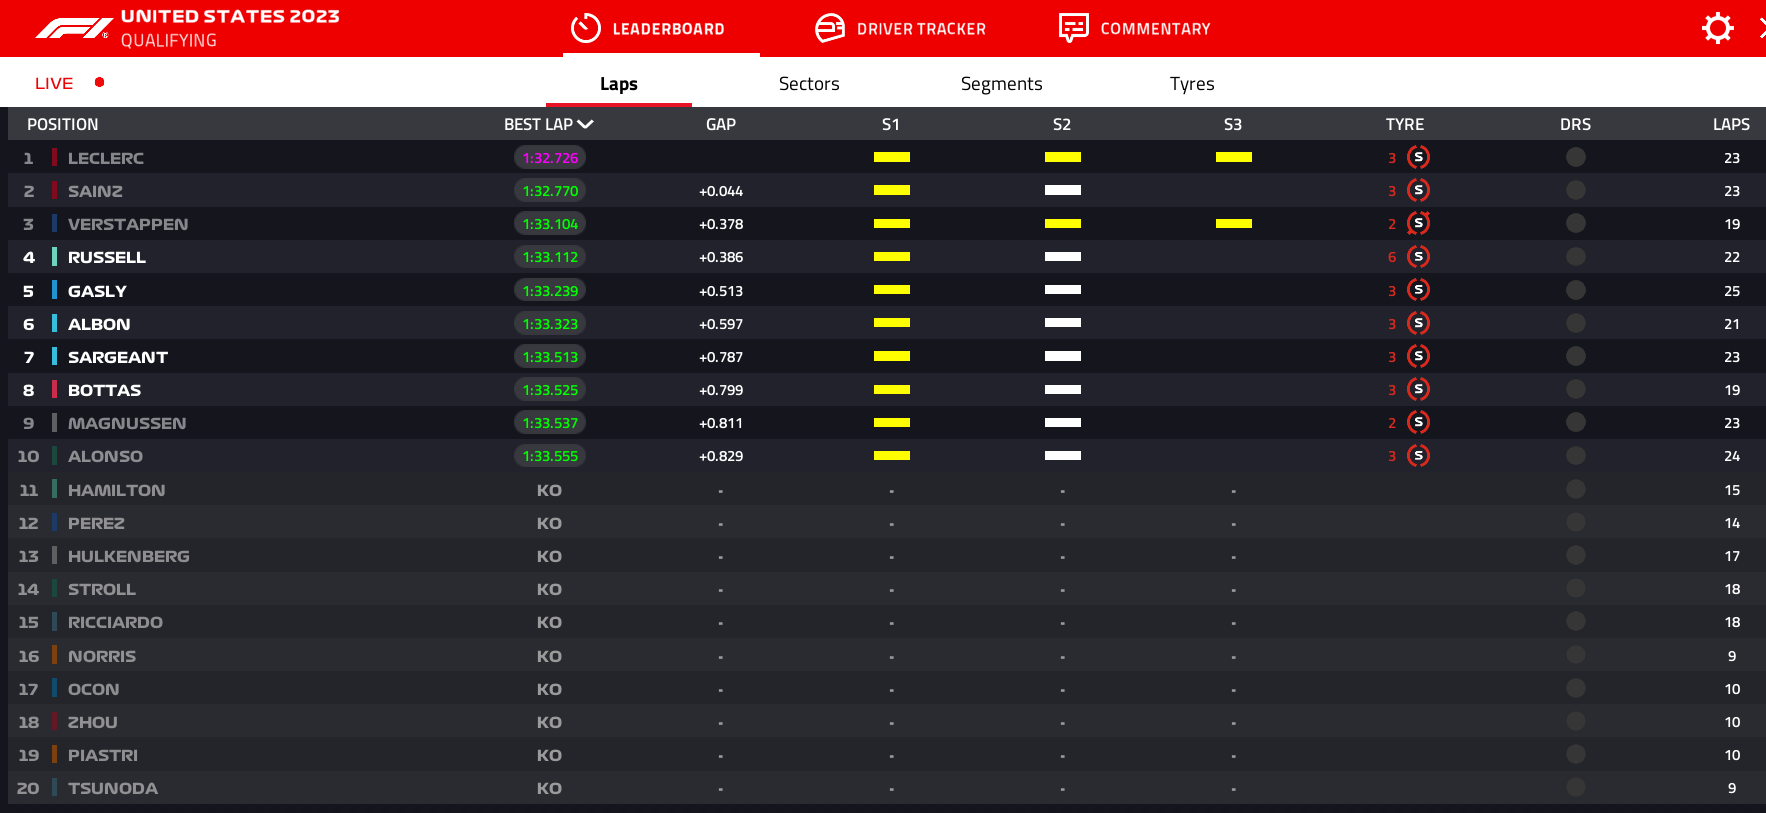Click the Leaderboard stopwatch icon
The image size is (1766, 813).
[x=586, y=28]
